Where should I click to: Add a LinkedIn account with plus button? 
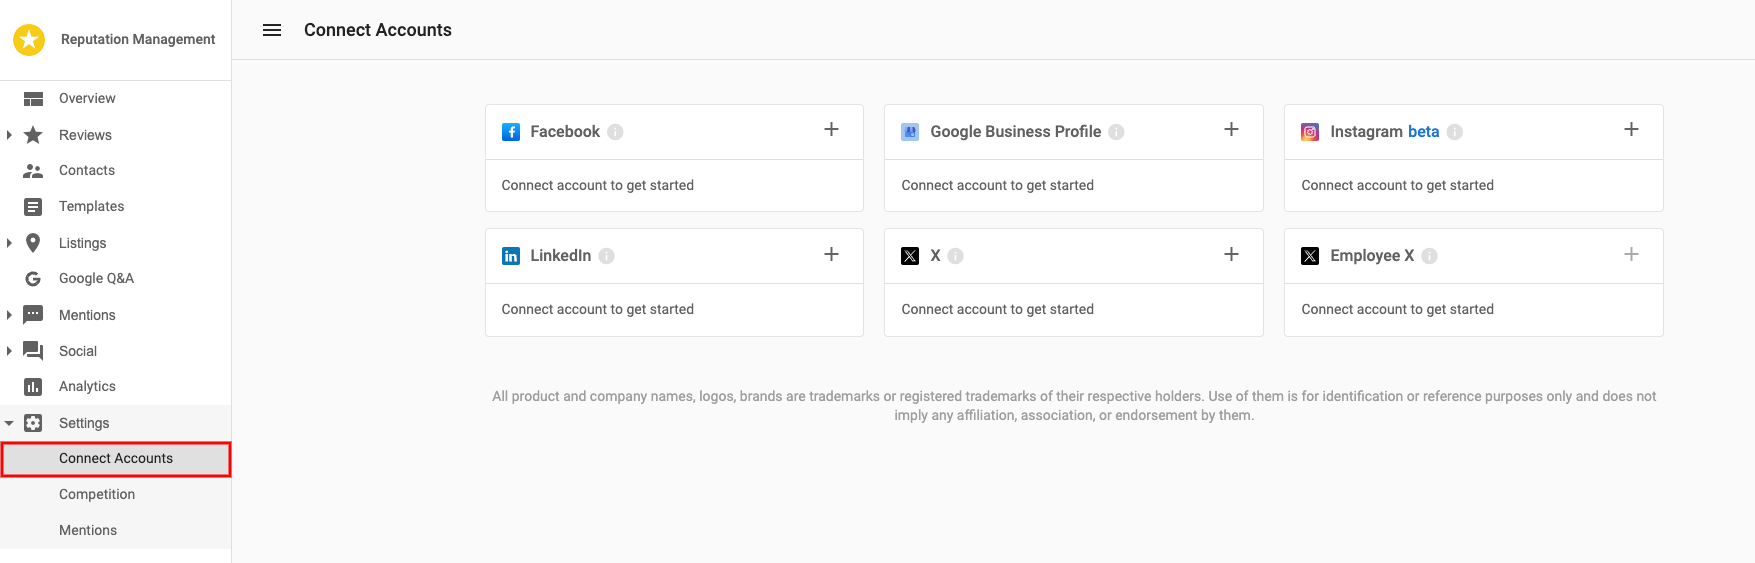831,255
